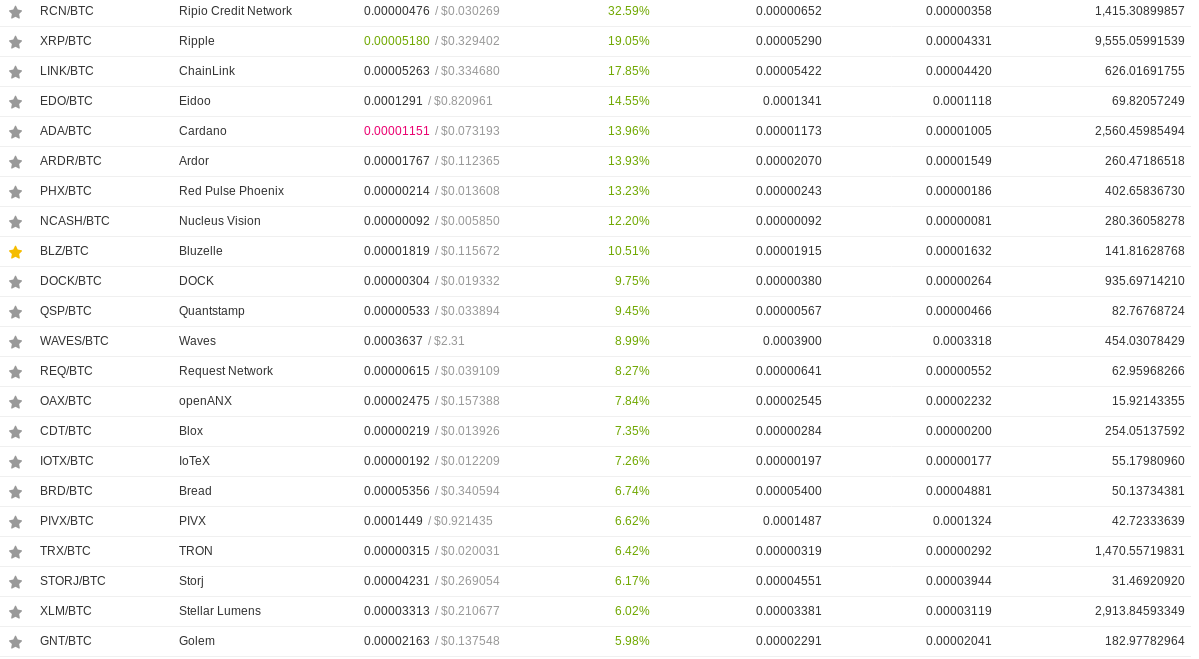Click the 13.93% change for Ardor
The width and height of the screenshot is (1199, 659).
[629, 161]
